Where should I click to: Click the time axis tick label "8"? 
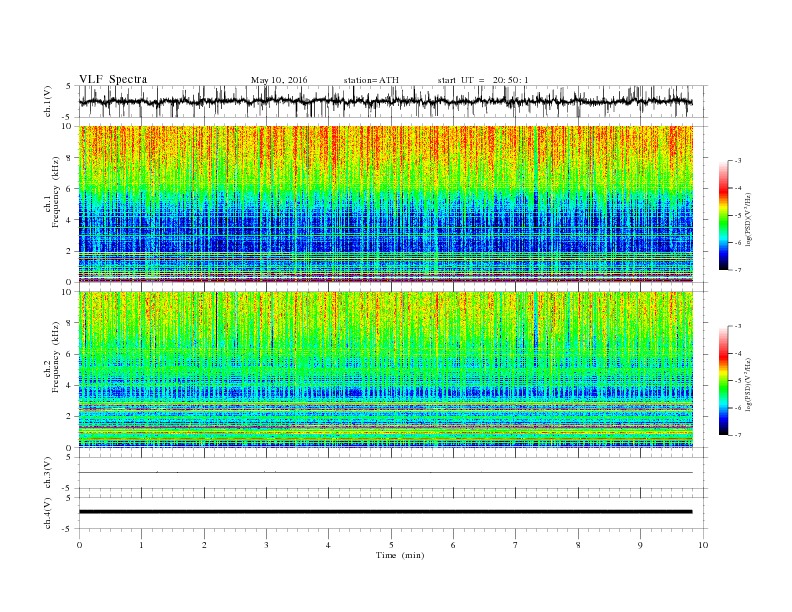578,545
